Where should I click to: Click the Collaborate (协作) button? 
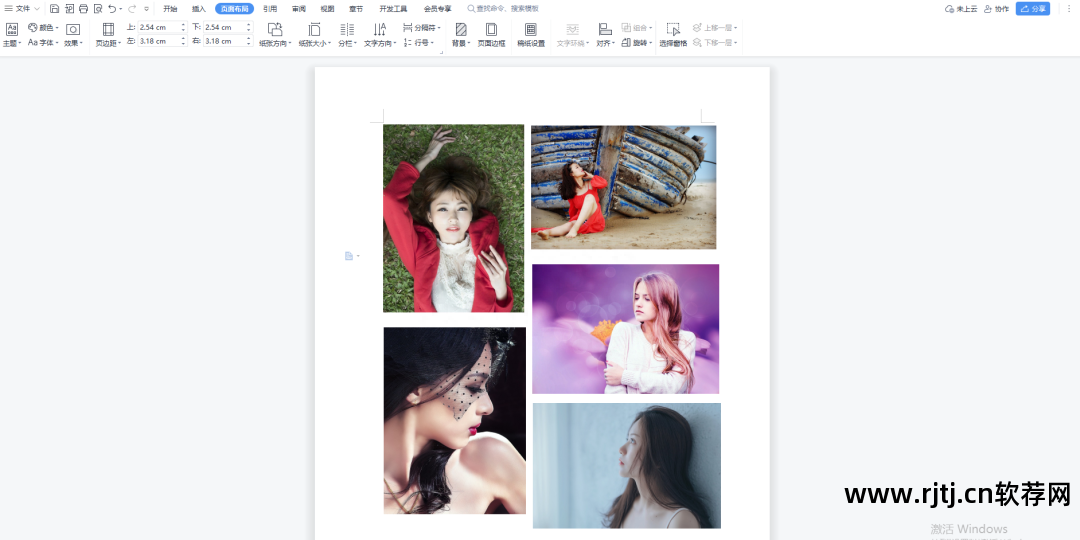996,9
